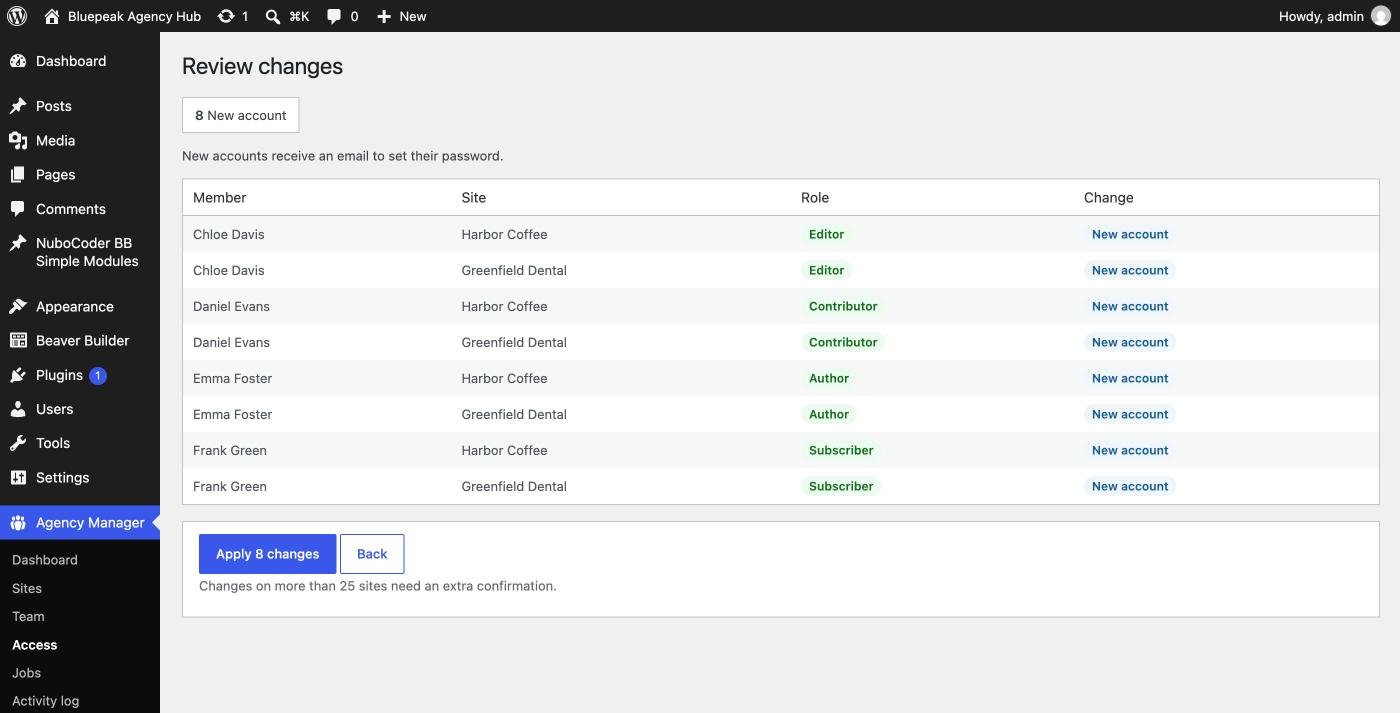Click the updates refresh icon
This screenshot has width=1400, height=713.
click(x=226, y=16)
